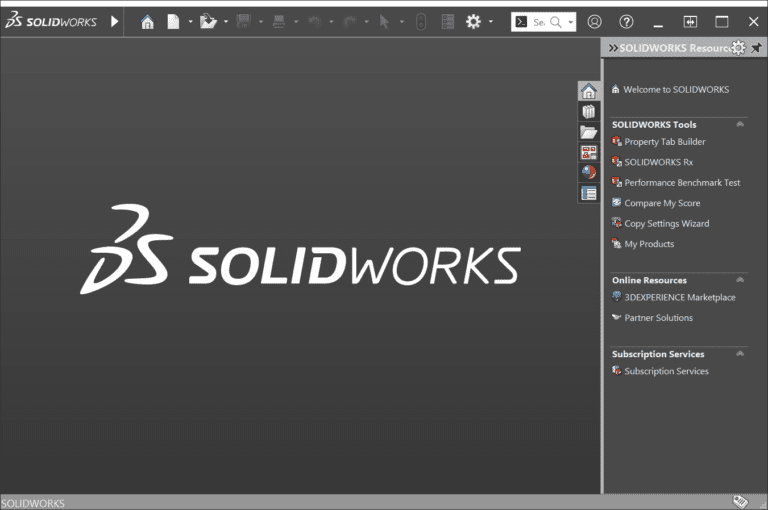Click the Undo icon
The width and height of the screenshot is (768, 510).
pos(314,22)
